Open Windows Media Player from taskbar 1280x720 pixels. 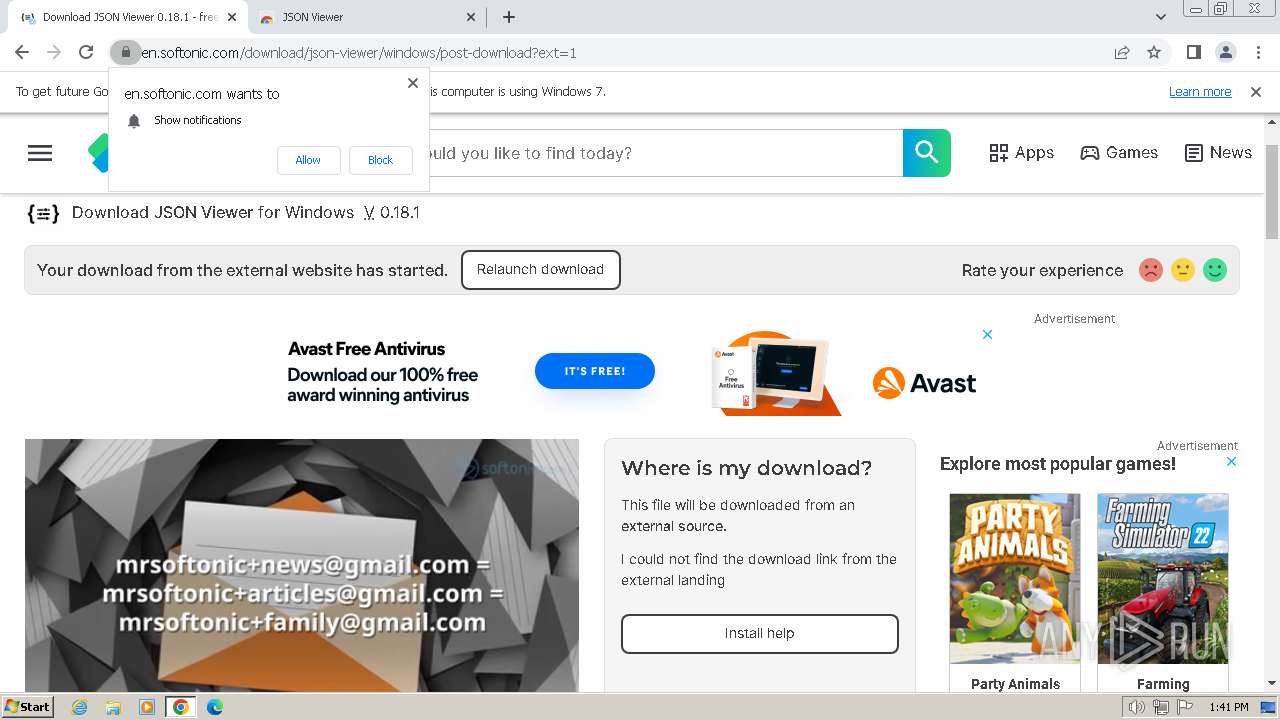coord(147,707)
